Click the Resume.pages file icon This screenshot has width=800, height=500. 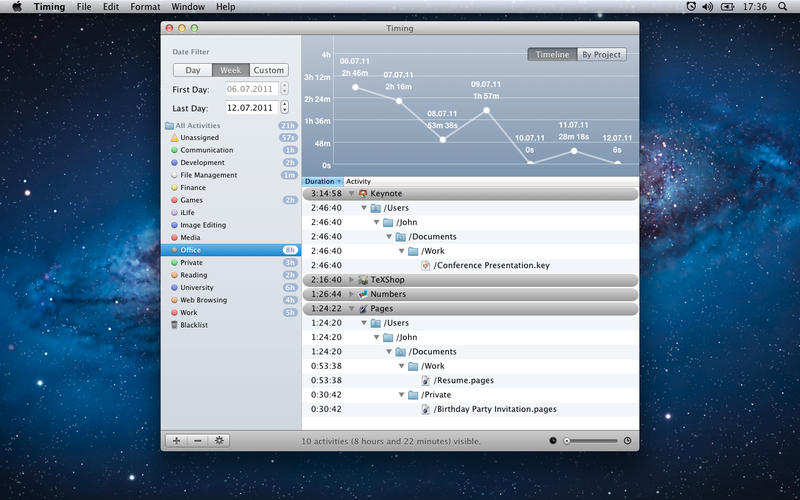pos(425,381)
